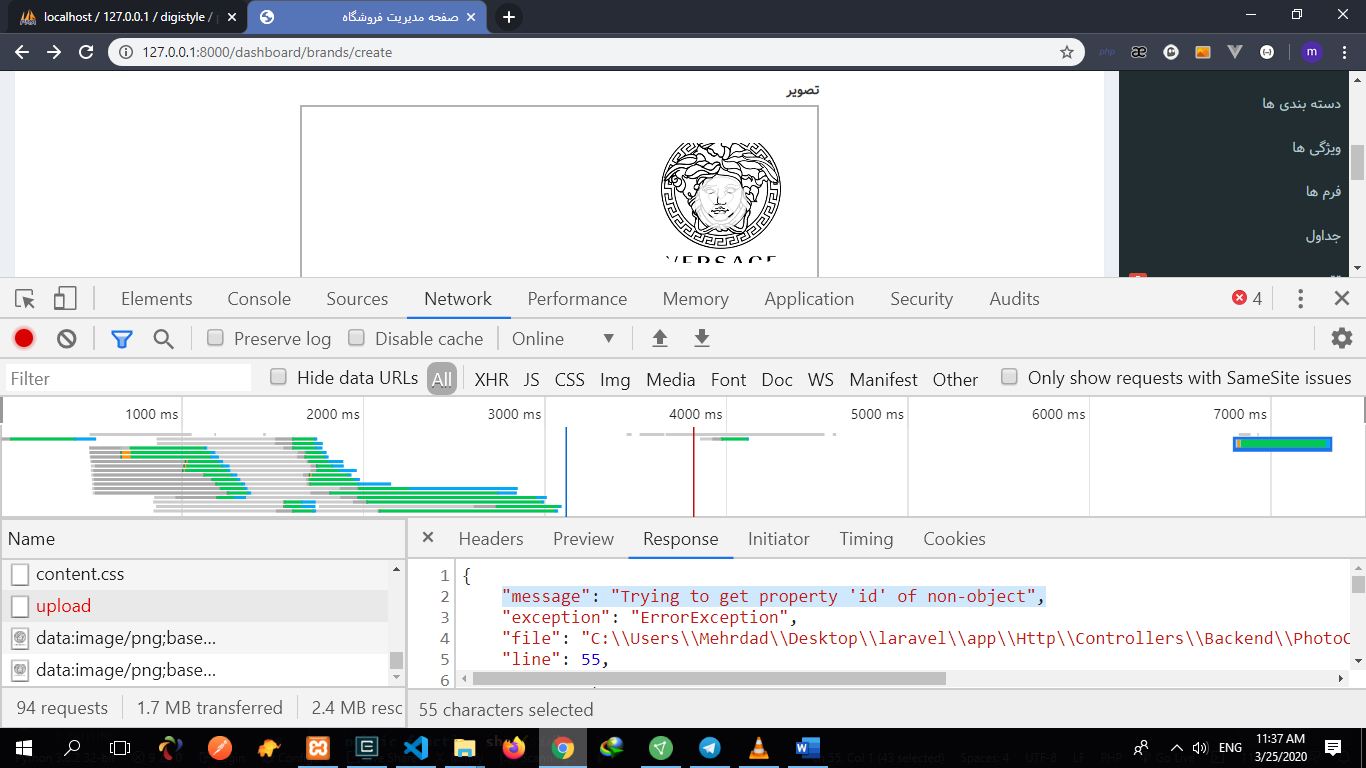Switch to the Security panel

click(921, 299)
